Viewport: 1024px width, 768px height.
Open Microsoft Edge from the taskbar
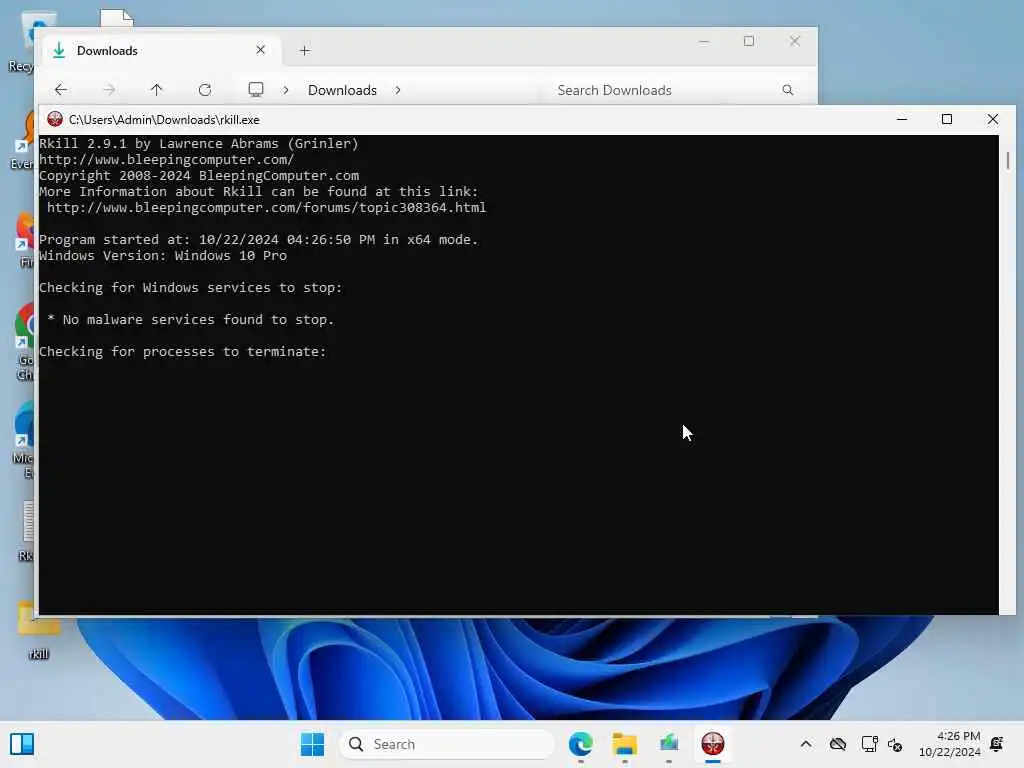(581, 744)
